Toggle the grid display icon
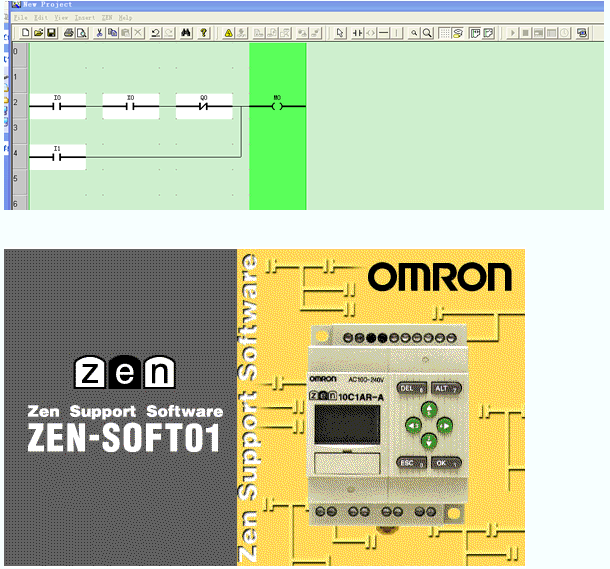The width and height of the screenshot is (610, 569). [x=444, y=33]
